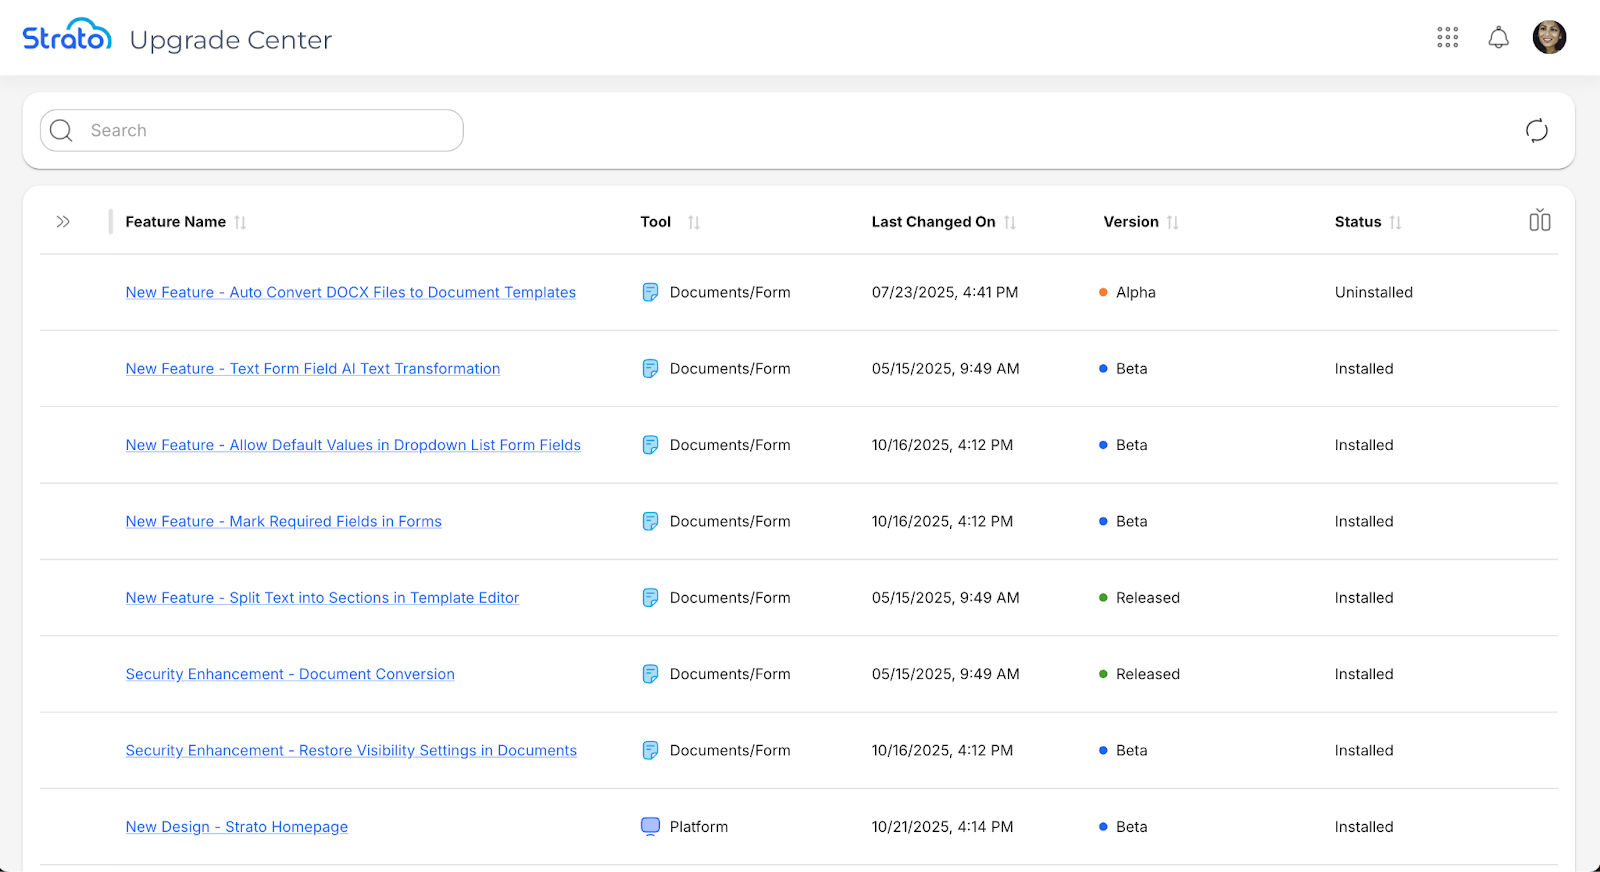
Task: Open Auto Convert DOCX Files feature link
Action: (350, 293)
